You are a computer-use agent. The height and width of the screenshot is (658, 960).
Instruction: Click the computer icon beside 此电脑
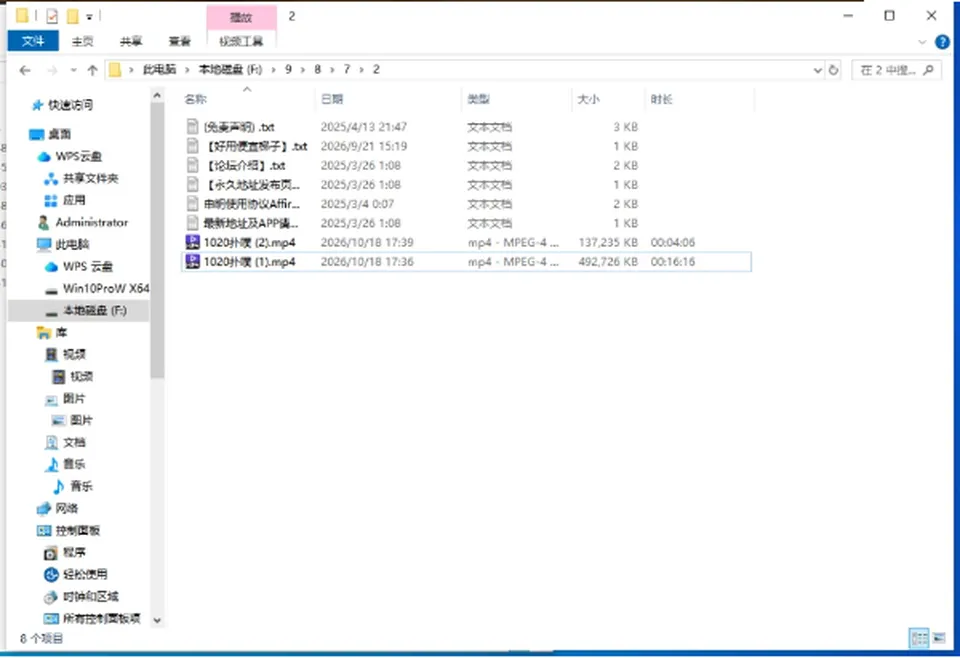pos(44,245)
